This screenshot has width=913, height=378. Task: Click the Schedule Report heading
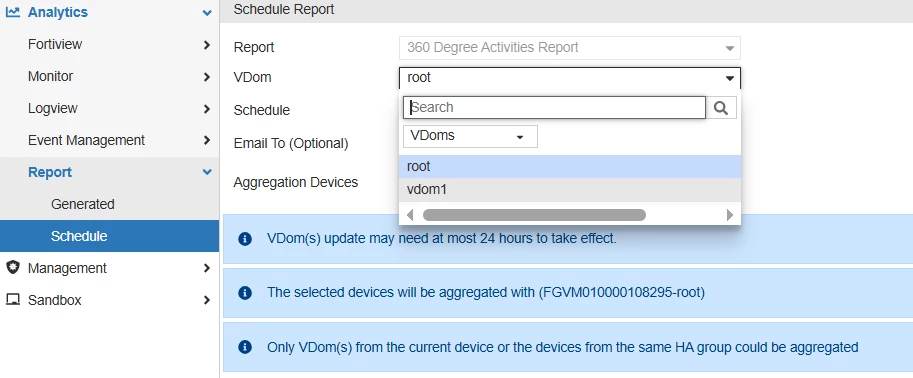click(284, 9)
